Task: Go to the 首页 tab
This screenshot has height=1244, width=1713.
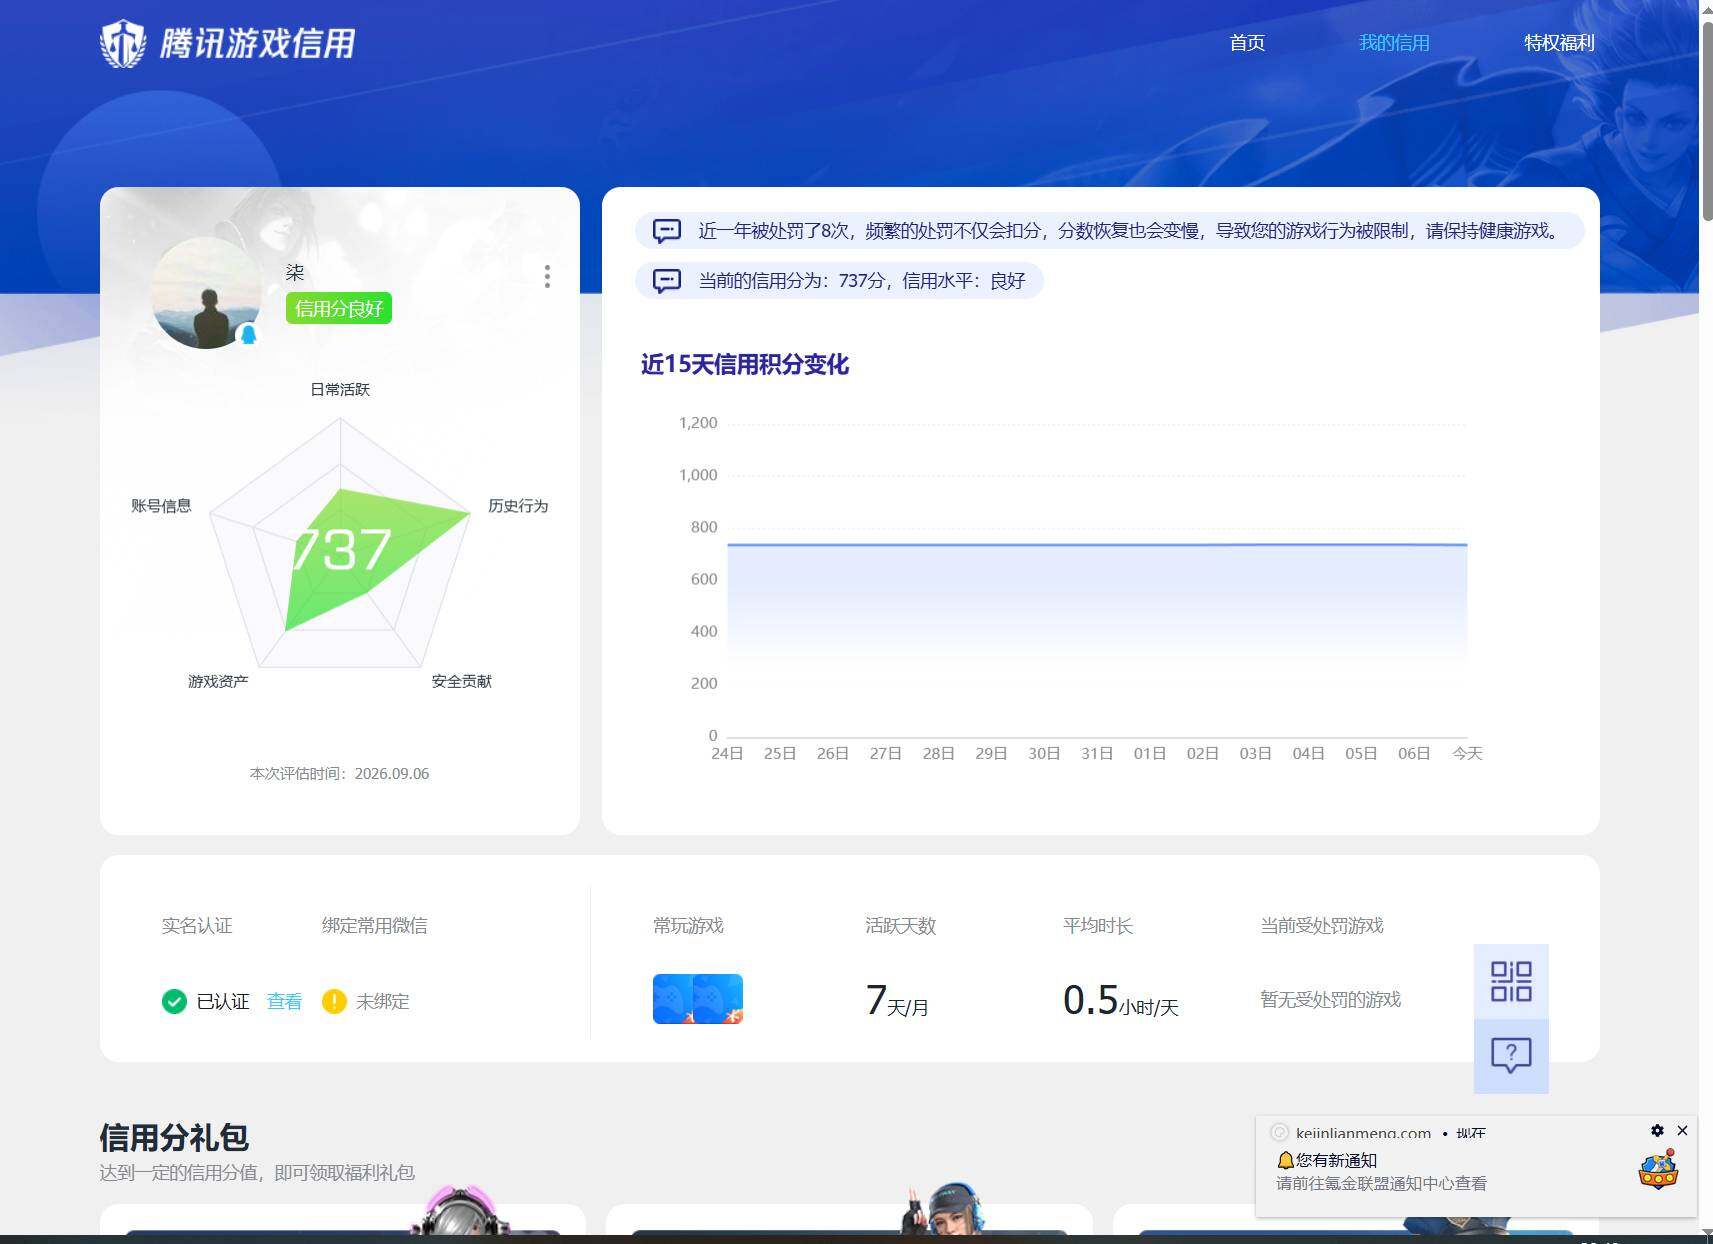Action: click(x=1247, y=43)
